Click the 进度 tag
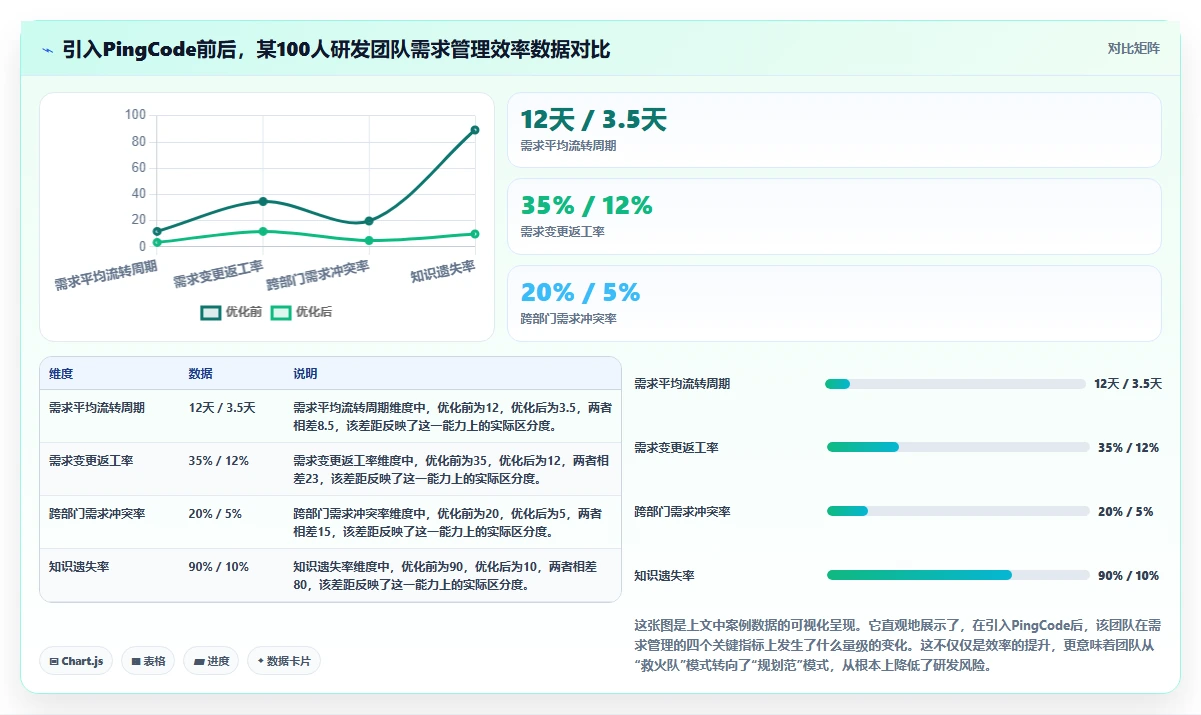The image size is (1201, 715). point(211,661)
